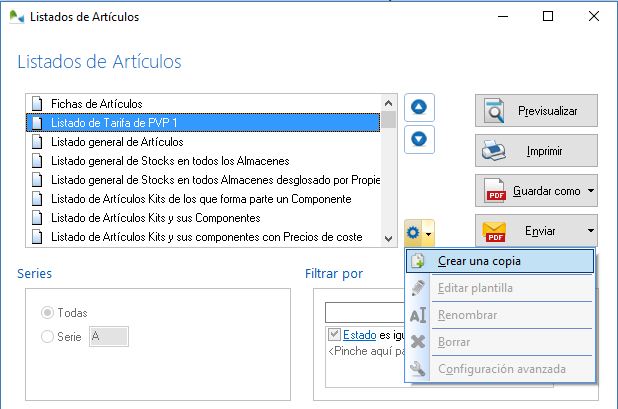
Task: Click document icon of Listado general de Artículos
Action: click(37, 142)
